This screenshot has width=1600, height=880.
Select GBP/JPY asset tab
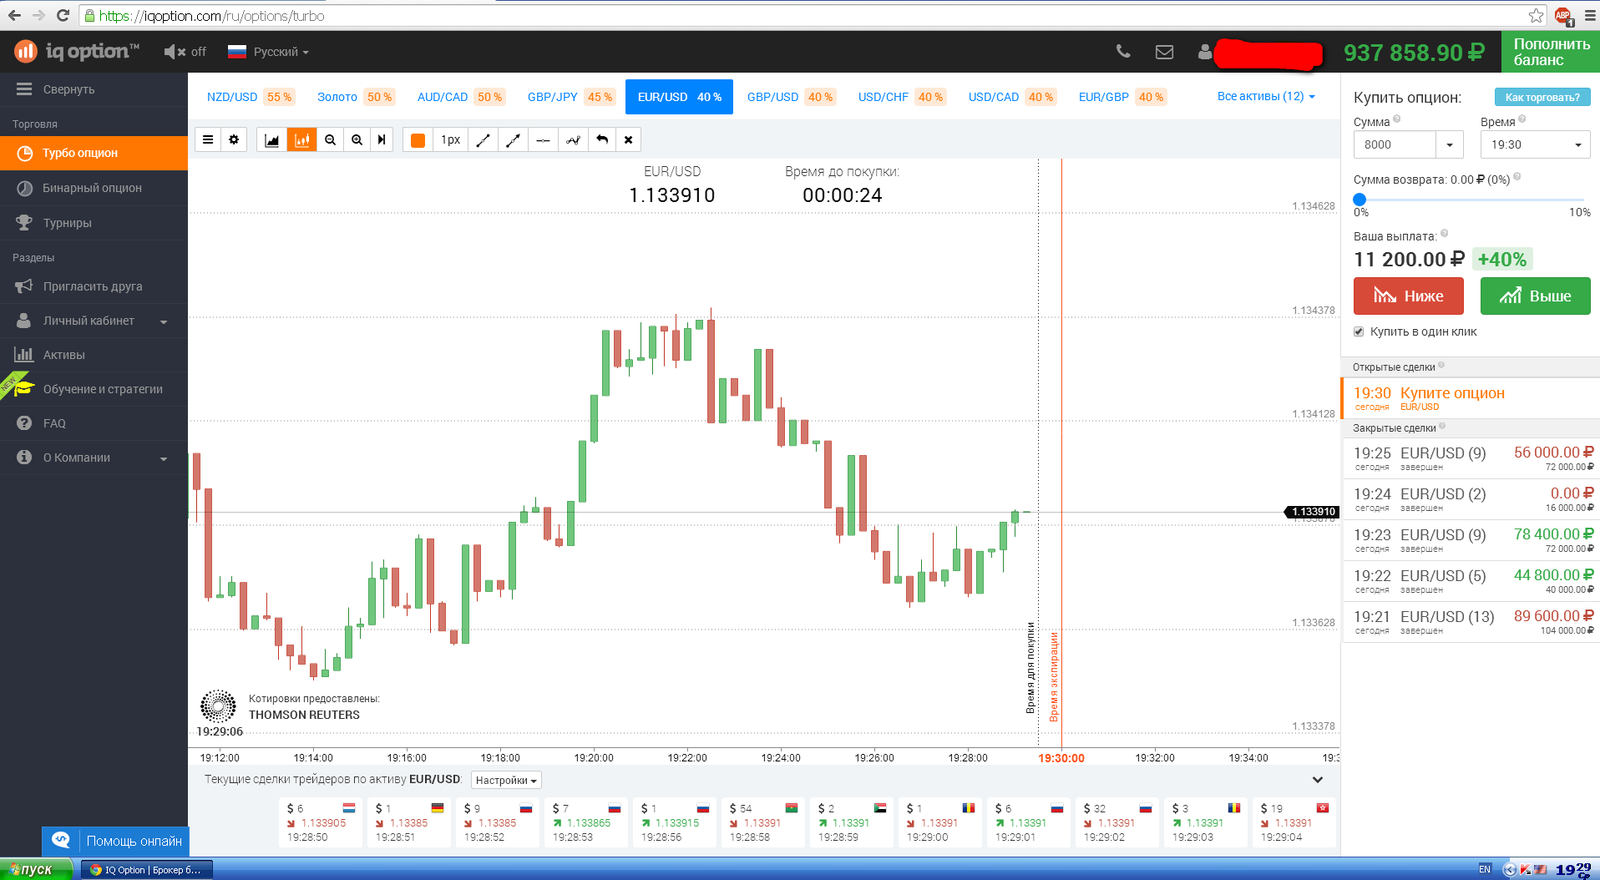[570, 97]
